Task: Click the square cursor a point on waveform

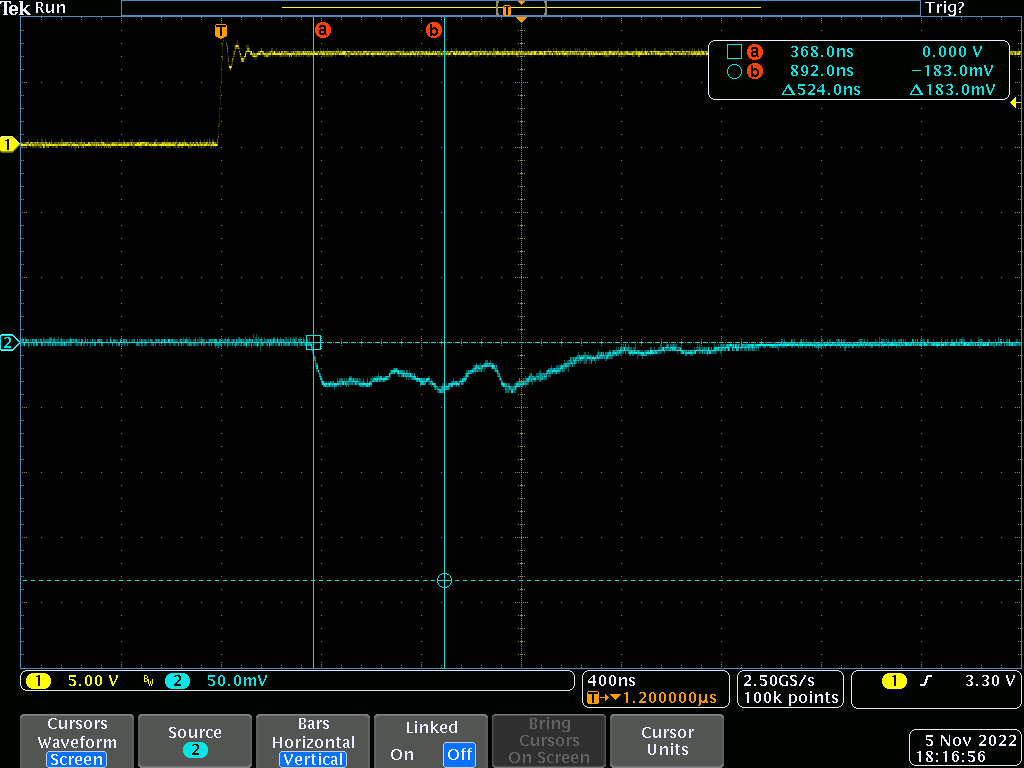Action: click(313, 342)
